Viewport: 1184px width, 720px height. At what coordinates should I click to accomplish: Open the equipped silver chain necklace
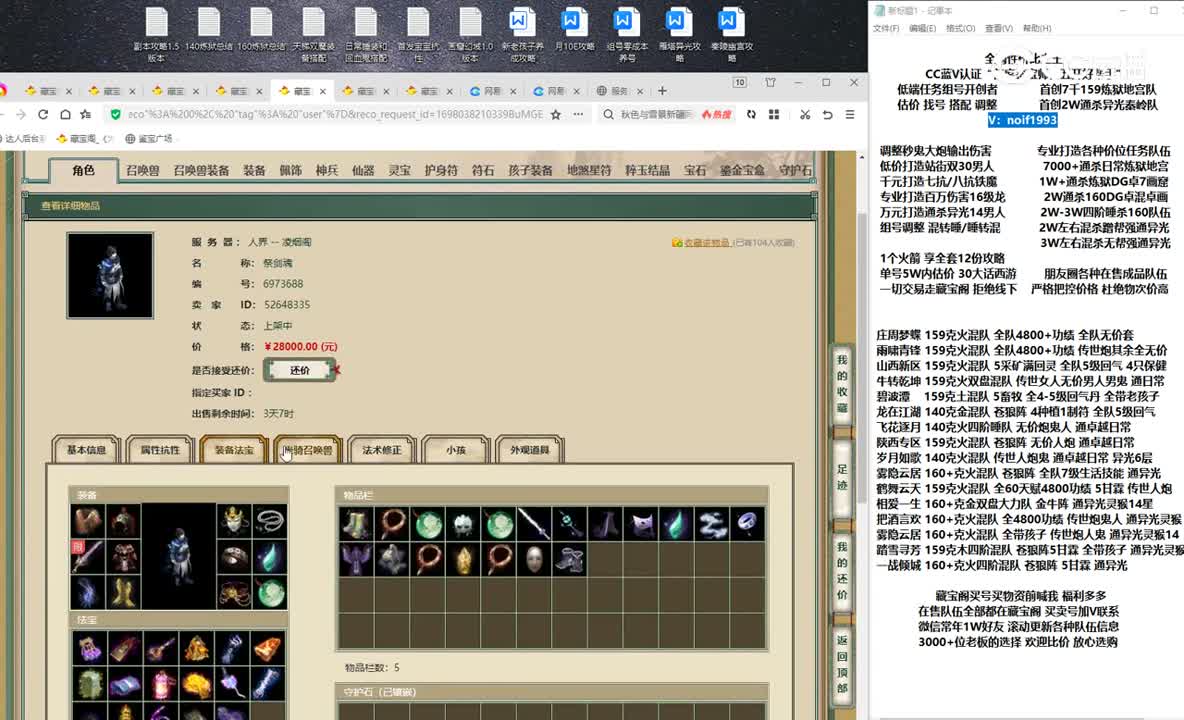point(270,521)
